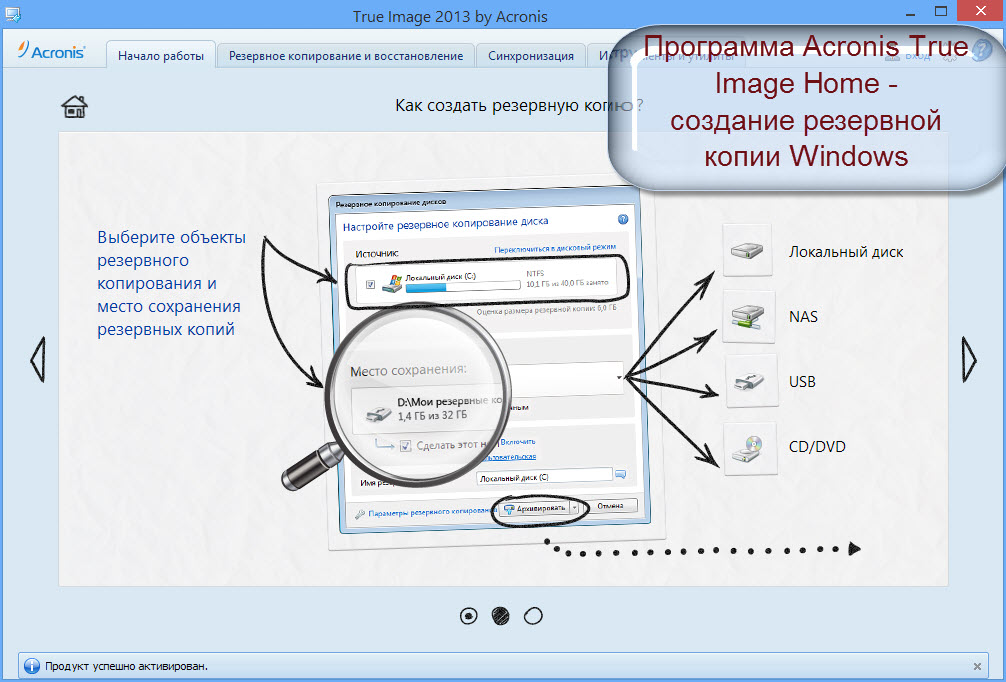Maximize the True Image window

click(x=941, y=12)
